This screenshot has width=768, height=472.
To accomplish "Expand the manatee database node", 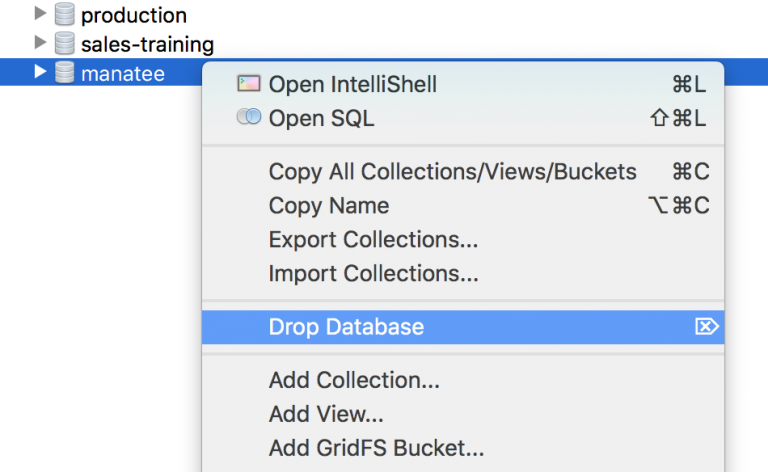I will pyautogui.click(x=40, y=72).
